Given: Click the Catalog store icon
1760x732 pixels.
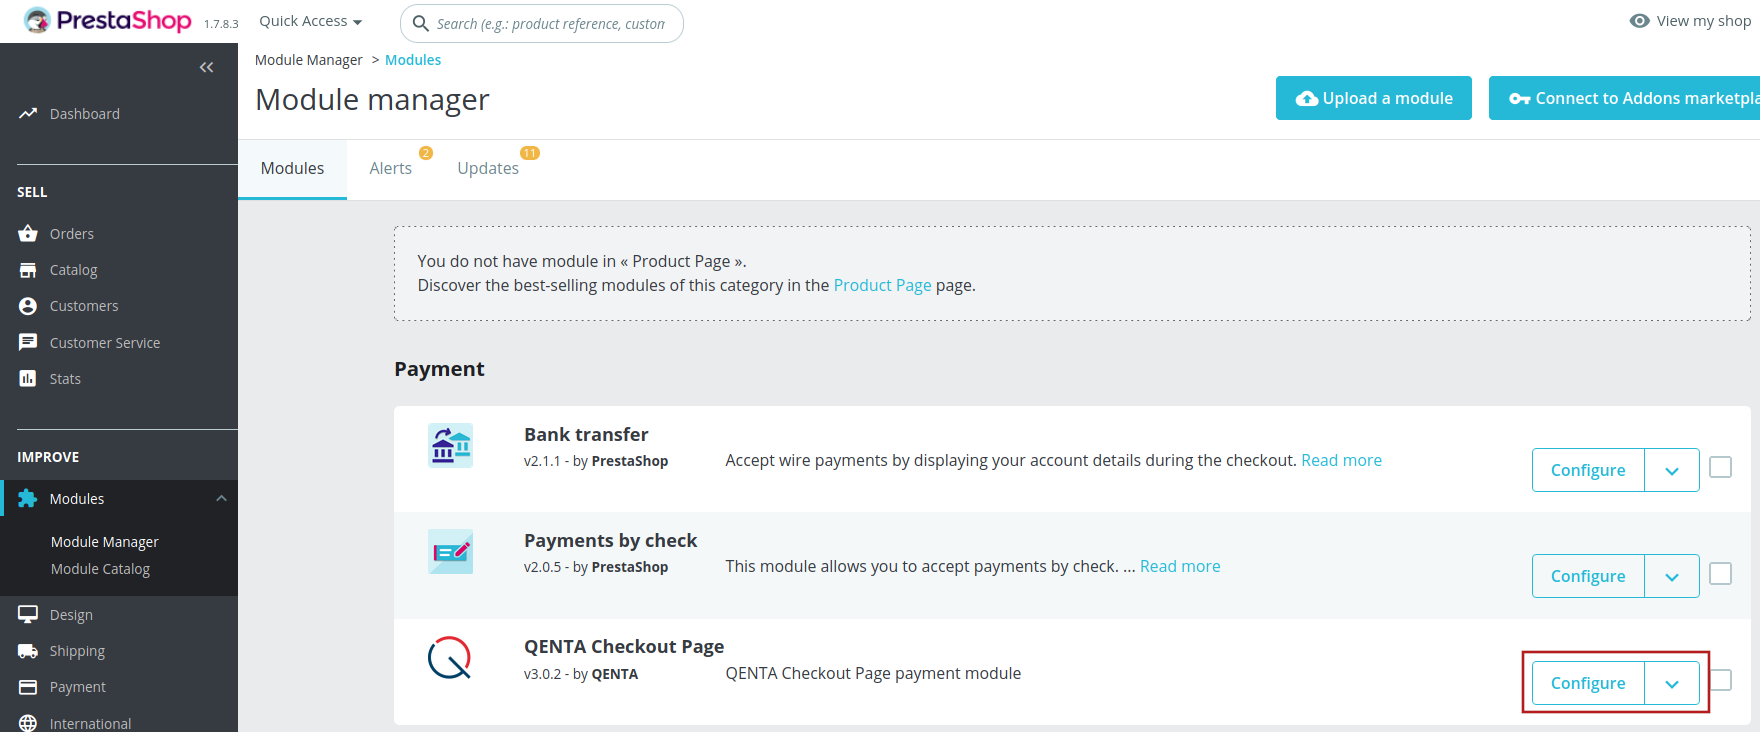Looking at the screenshot, I should point(28,270).
